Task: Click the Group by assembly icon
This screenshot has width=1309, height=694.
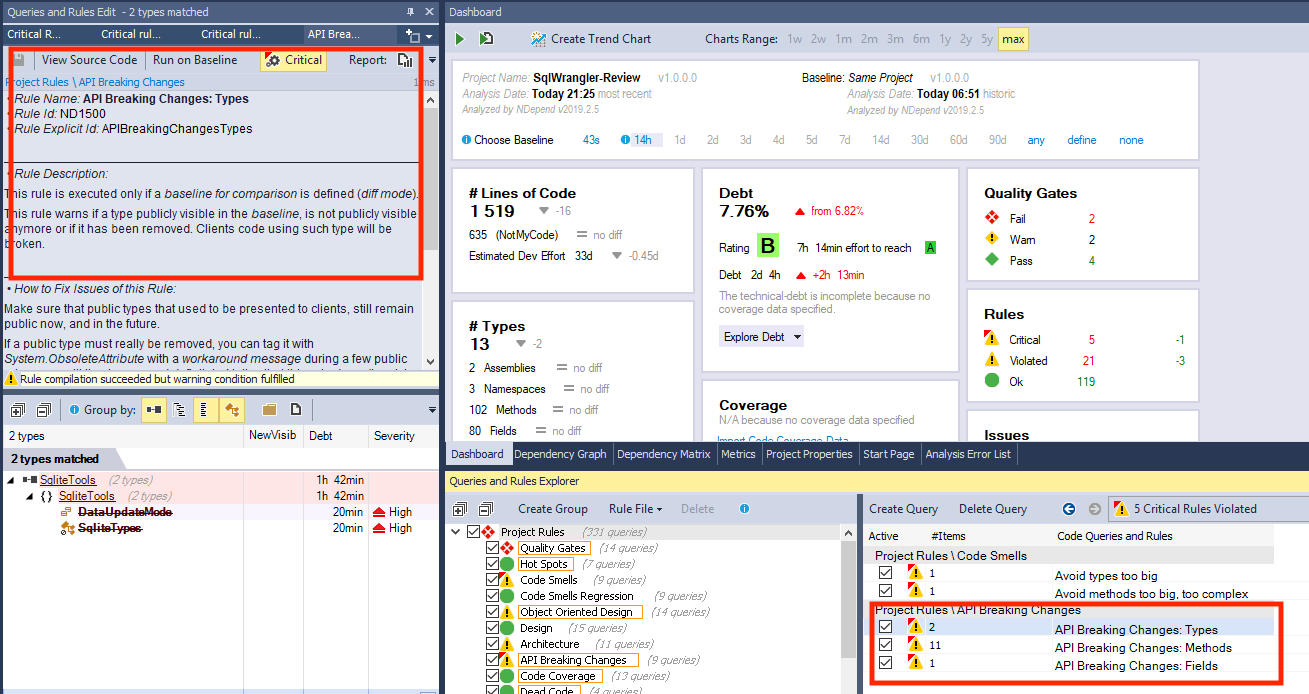Action: (154, 410)
